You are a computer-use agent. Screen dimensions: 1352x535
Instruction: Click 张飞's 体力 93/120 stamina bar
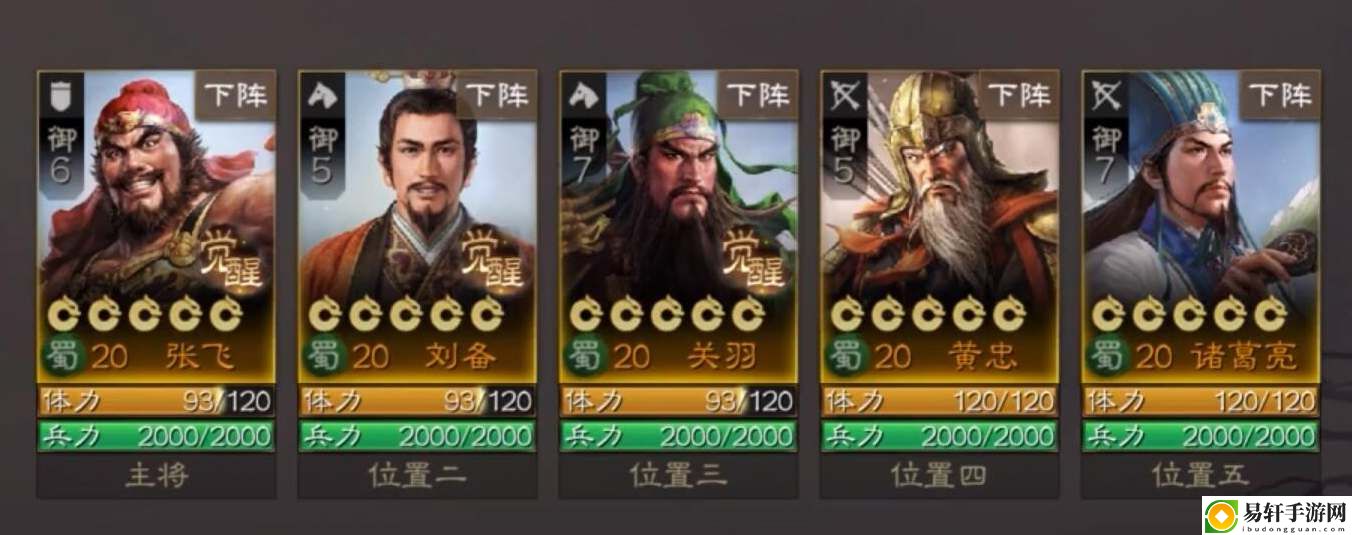157,402
